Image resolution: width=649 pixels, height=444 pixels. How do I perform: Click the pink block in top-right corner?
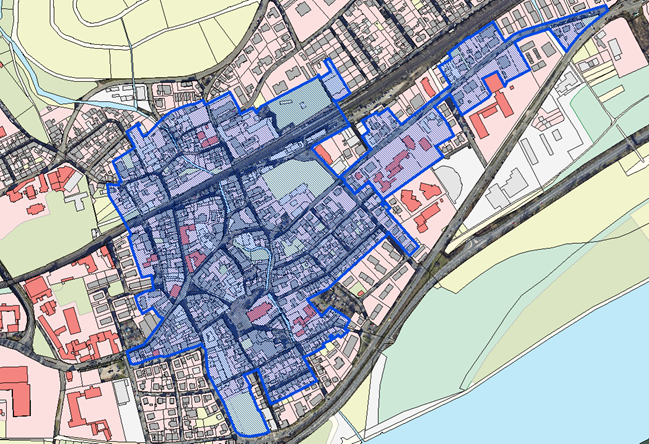tap(618, 40)
